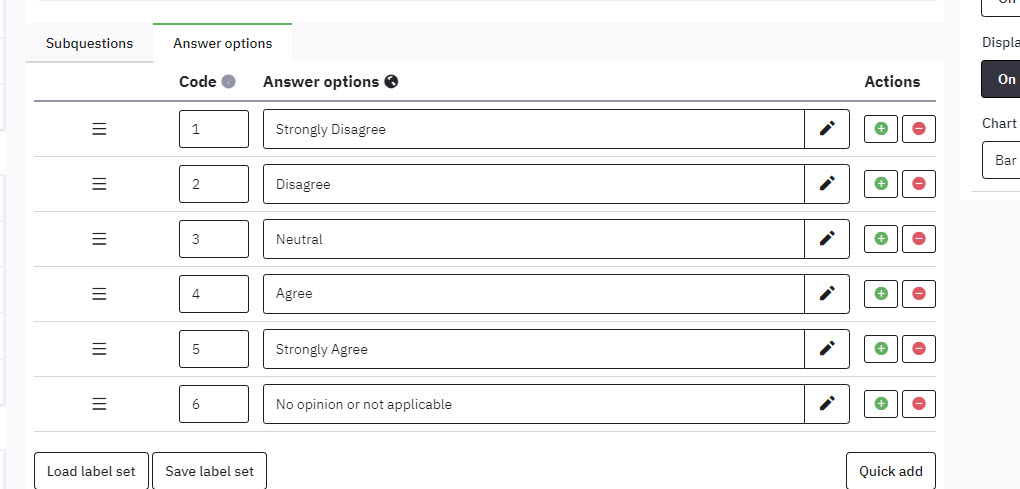1020x489 pixels.
Task: Insert a new option after Strongly Disagree
Action: (x=881, y=129)
